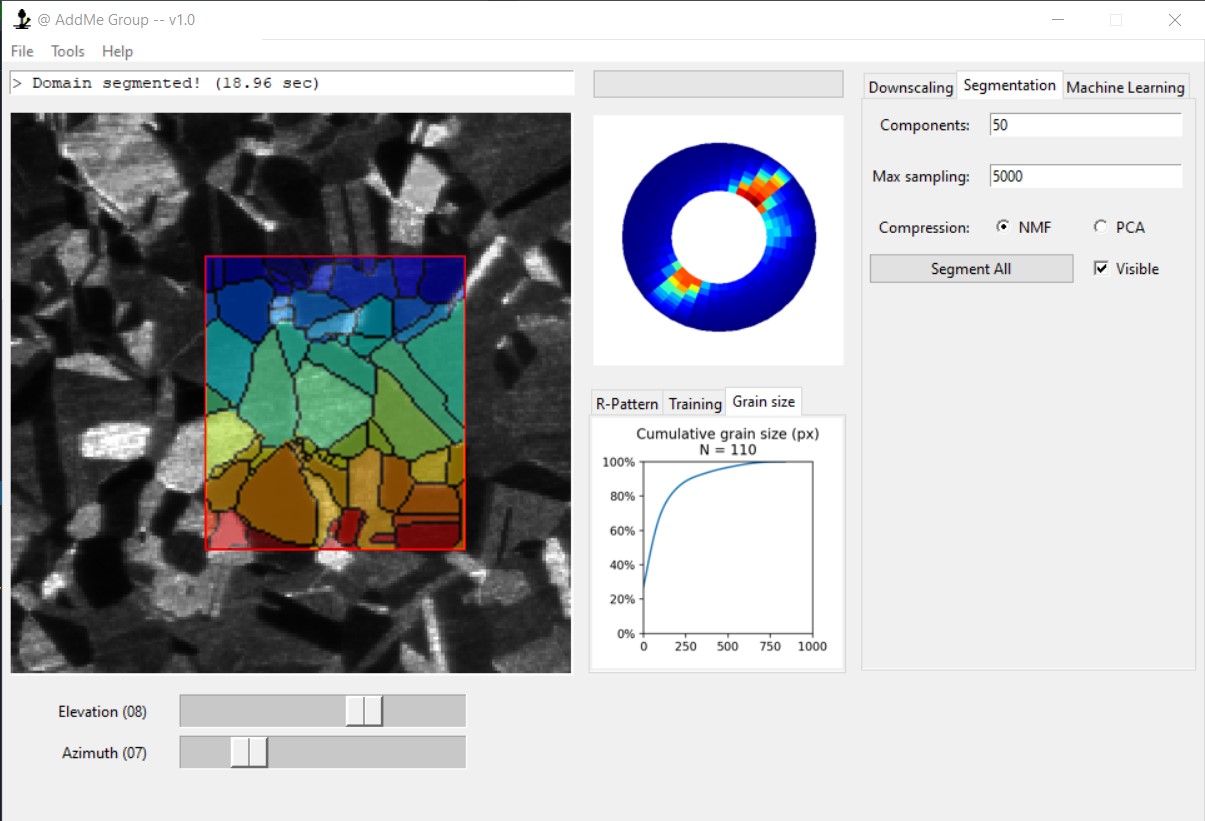The height and width of the screenshot is (821, 1205).
Task: Click the colored segmented region in the image
Action: point(336,403)
